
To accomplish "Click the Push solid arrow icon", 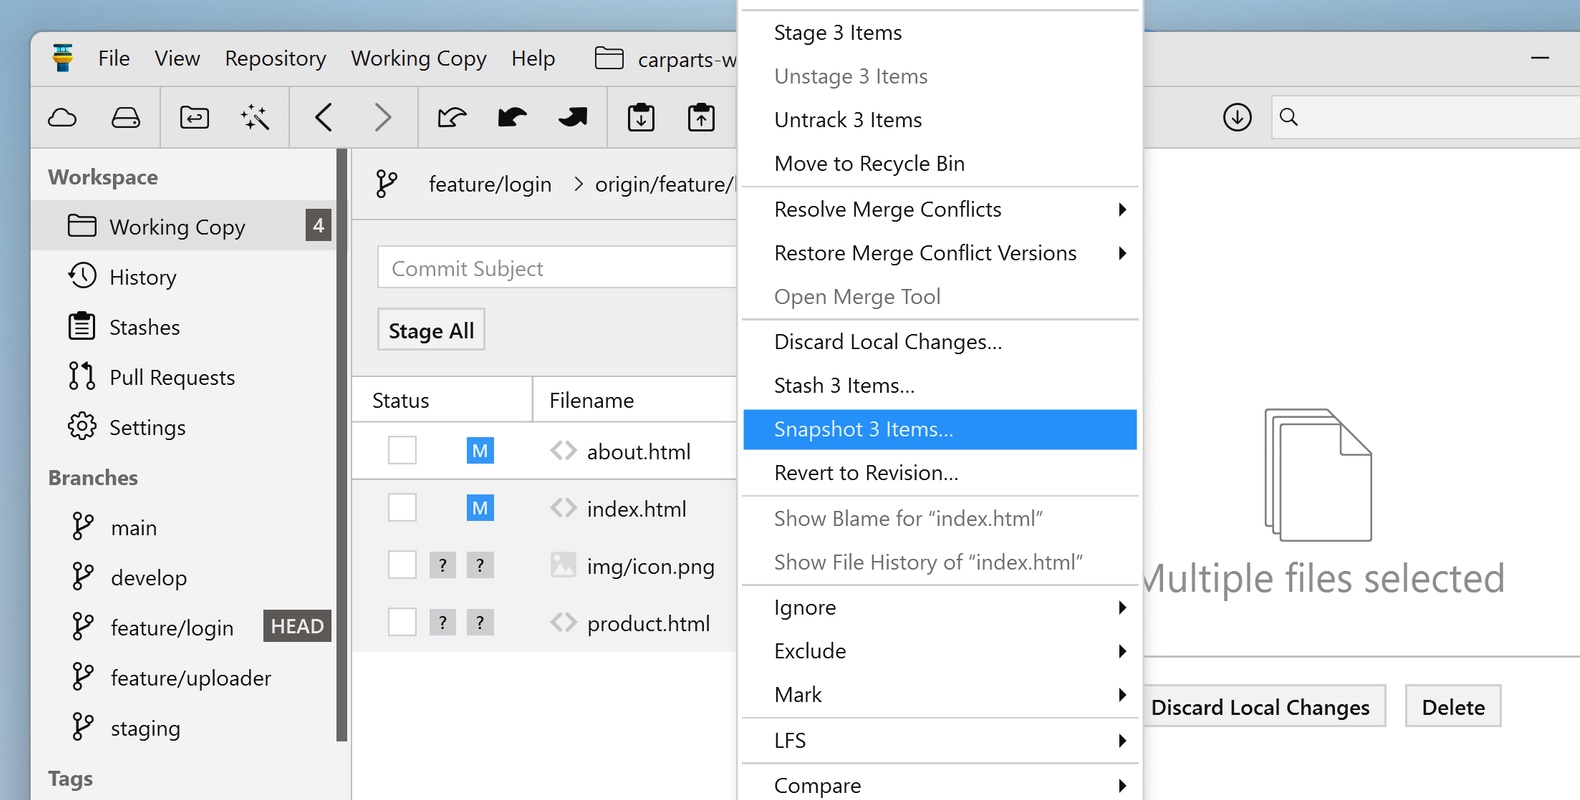I will (x=573, y=118).
